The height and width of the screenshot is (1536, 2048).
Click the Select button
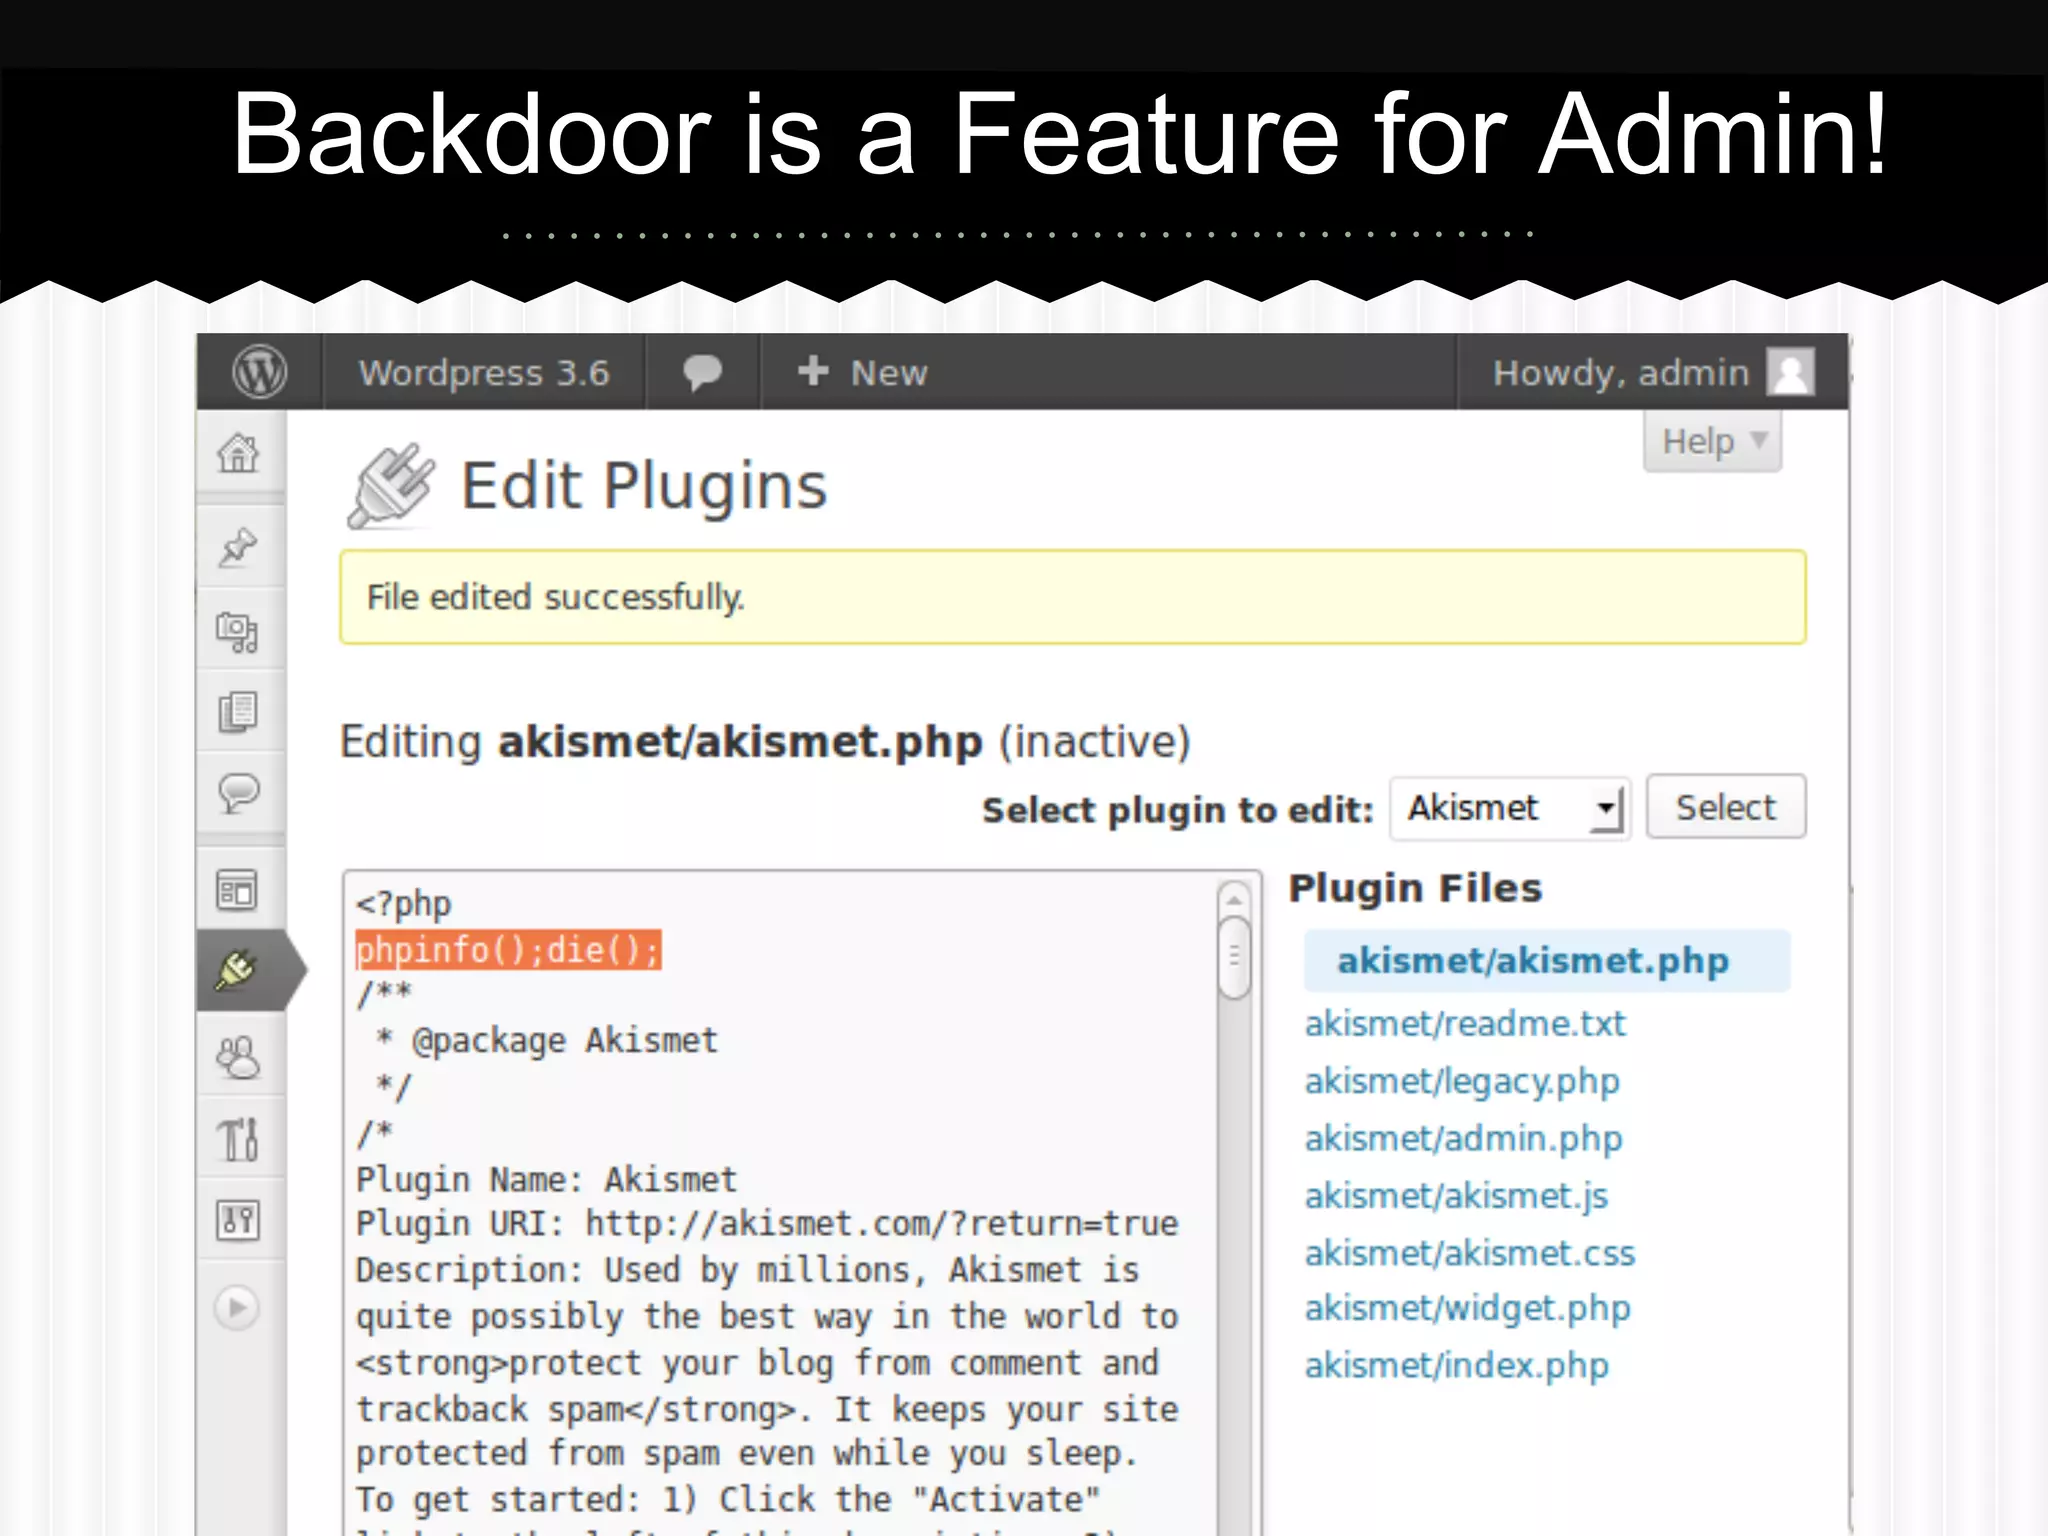[1726, 807]
